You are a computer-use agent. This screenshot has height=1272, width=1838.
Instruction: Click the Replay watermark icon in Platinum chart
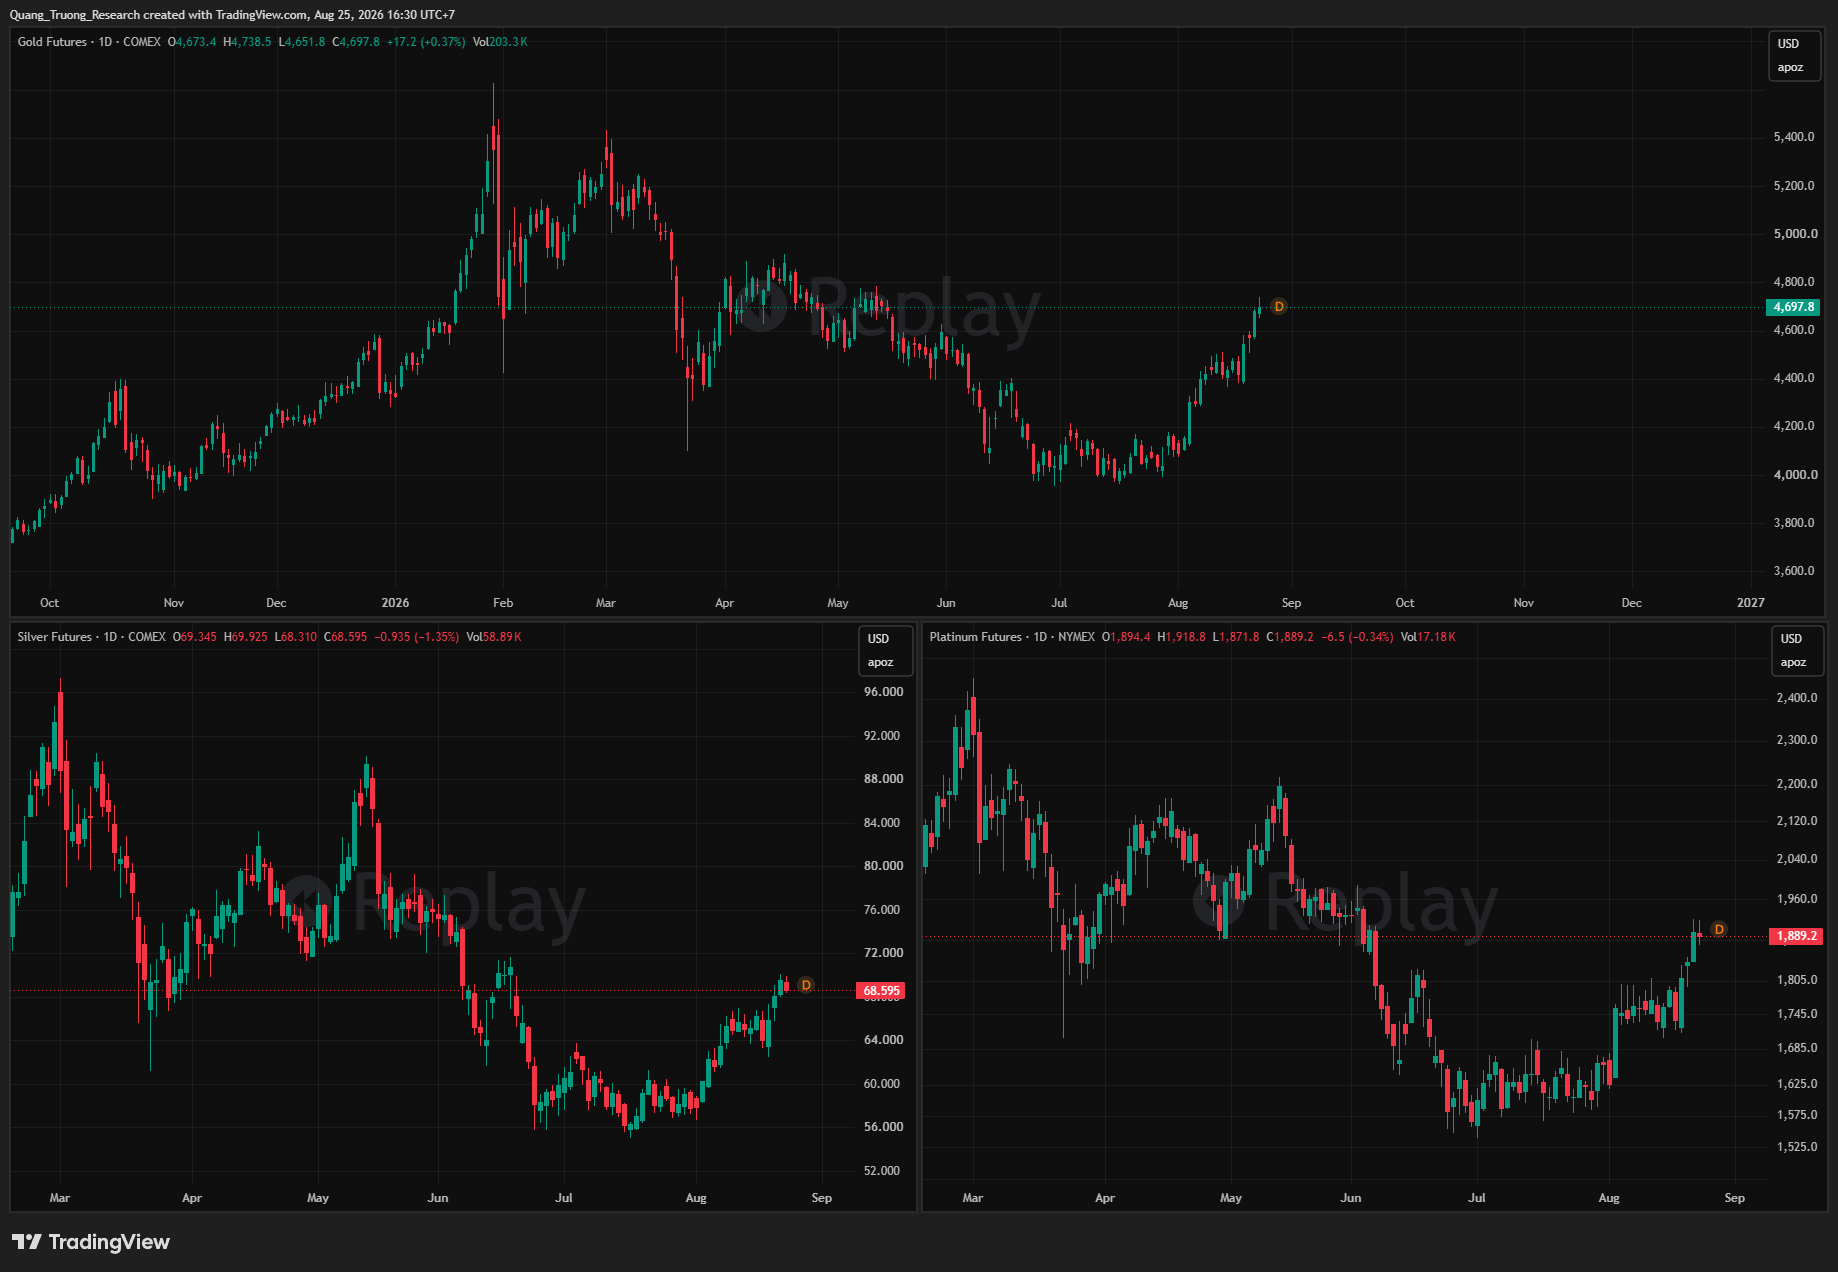(x=1219, y=901)
